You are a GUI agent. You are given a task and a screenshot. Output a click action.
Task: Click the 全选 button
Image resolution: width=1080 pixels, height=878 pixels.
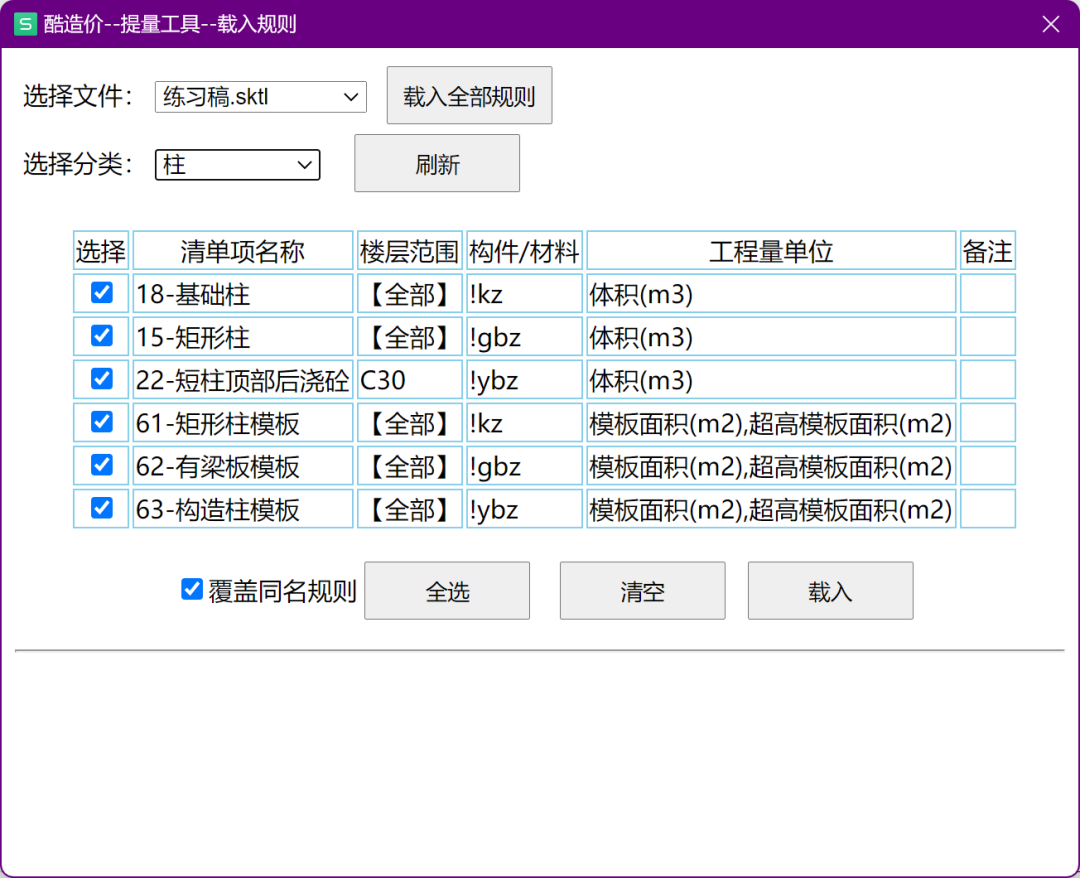(447, 591)
